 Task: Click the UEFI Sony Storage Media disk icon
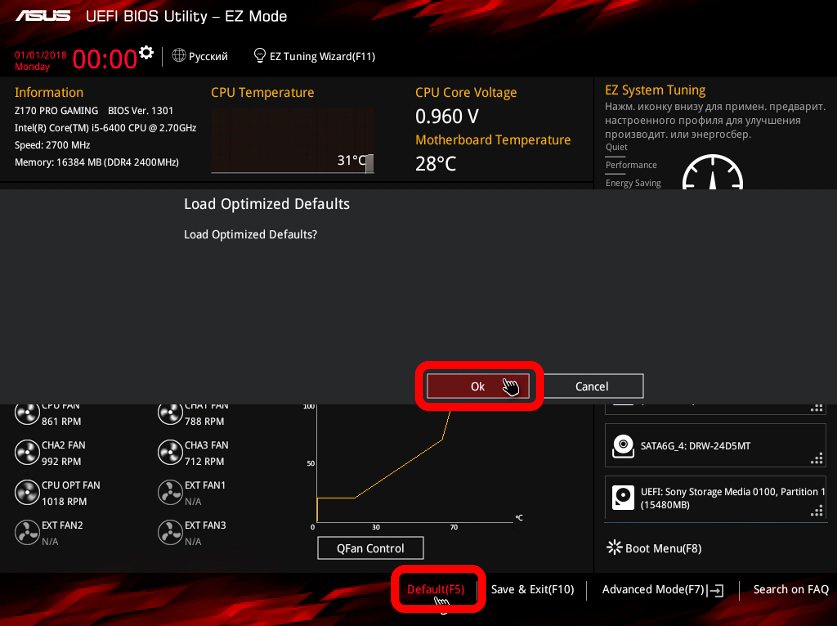coord(622,498)
